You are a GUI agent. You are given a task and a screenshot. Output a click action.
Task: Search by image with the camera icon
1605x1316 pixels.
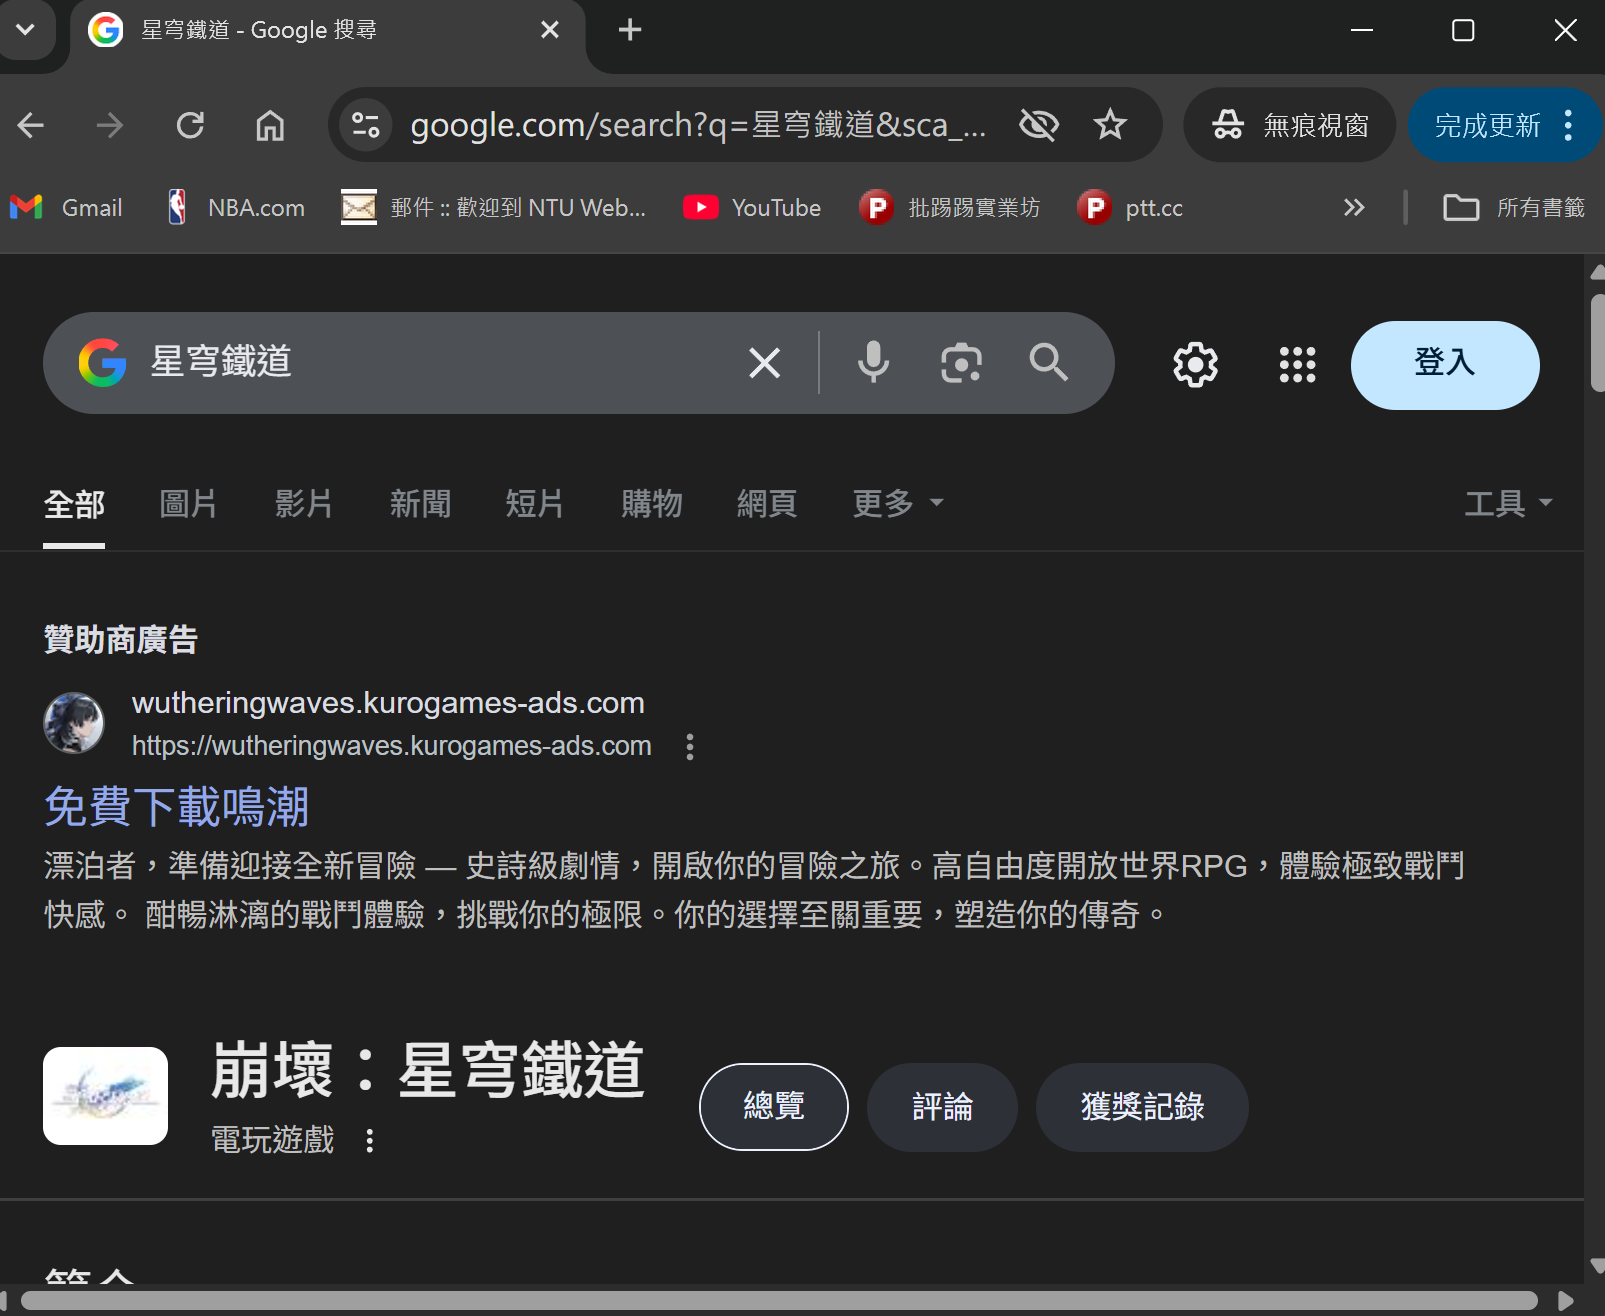961,362
